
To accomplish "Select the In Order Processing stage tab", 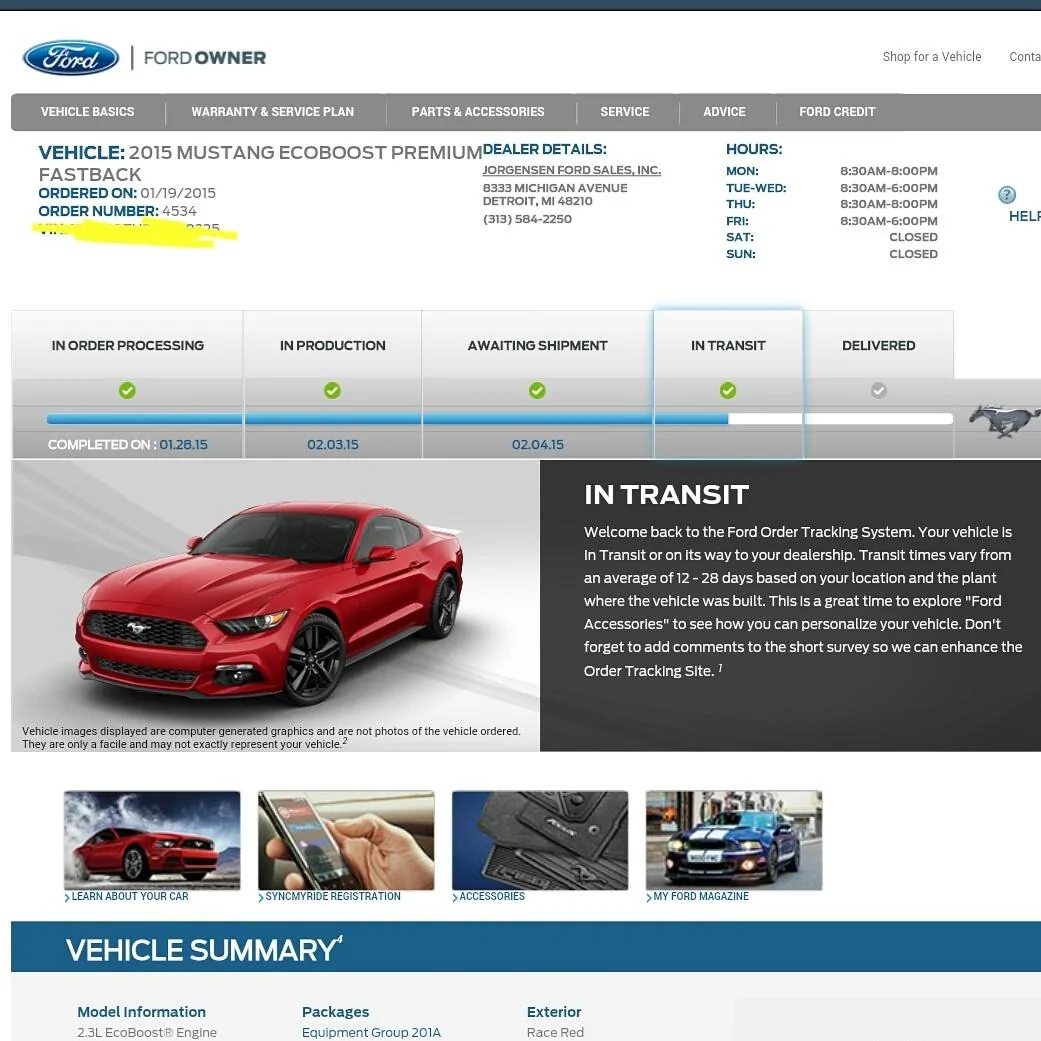I will (127, 345).
